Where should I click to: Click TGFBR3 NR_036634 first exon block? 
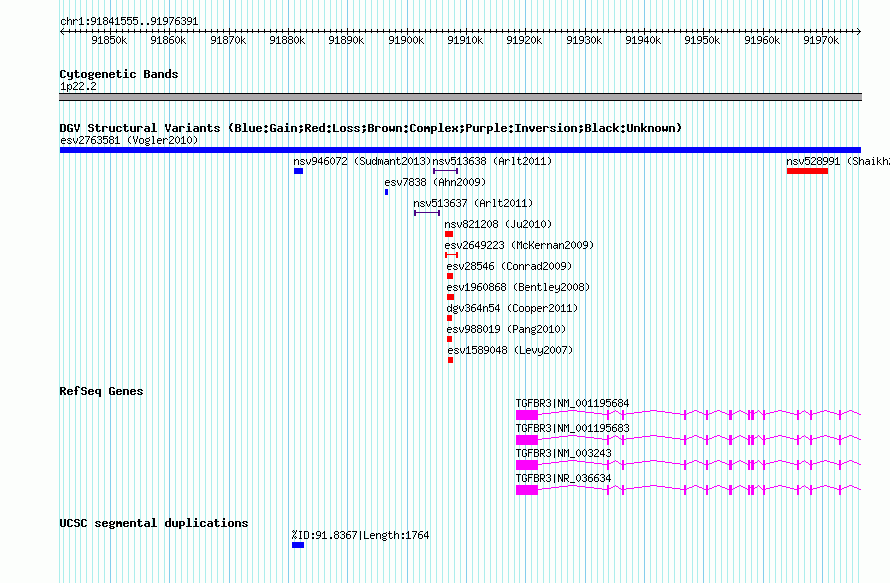pyautogui.click(x=527, y=490)
